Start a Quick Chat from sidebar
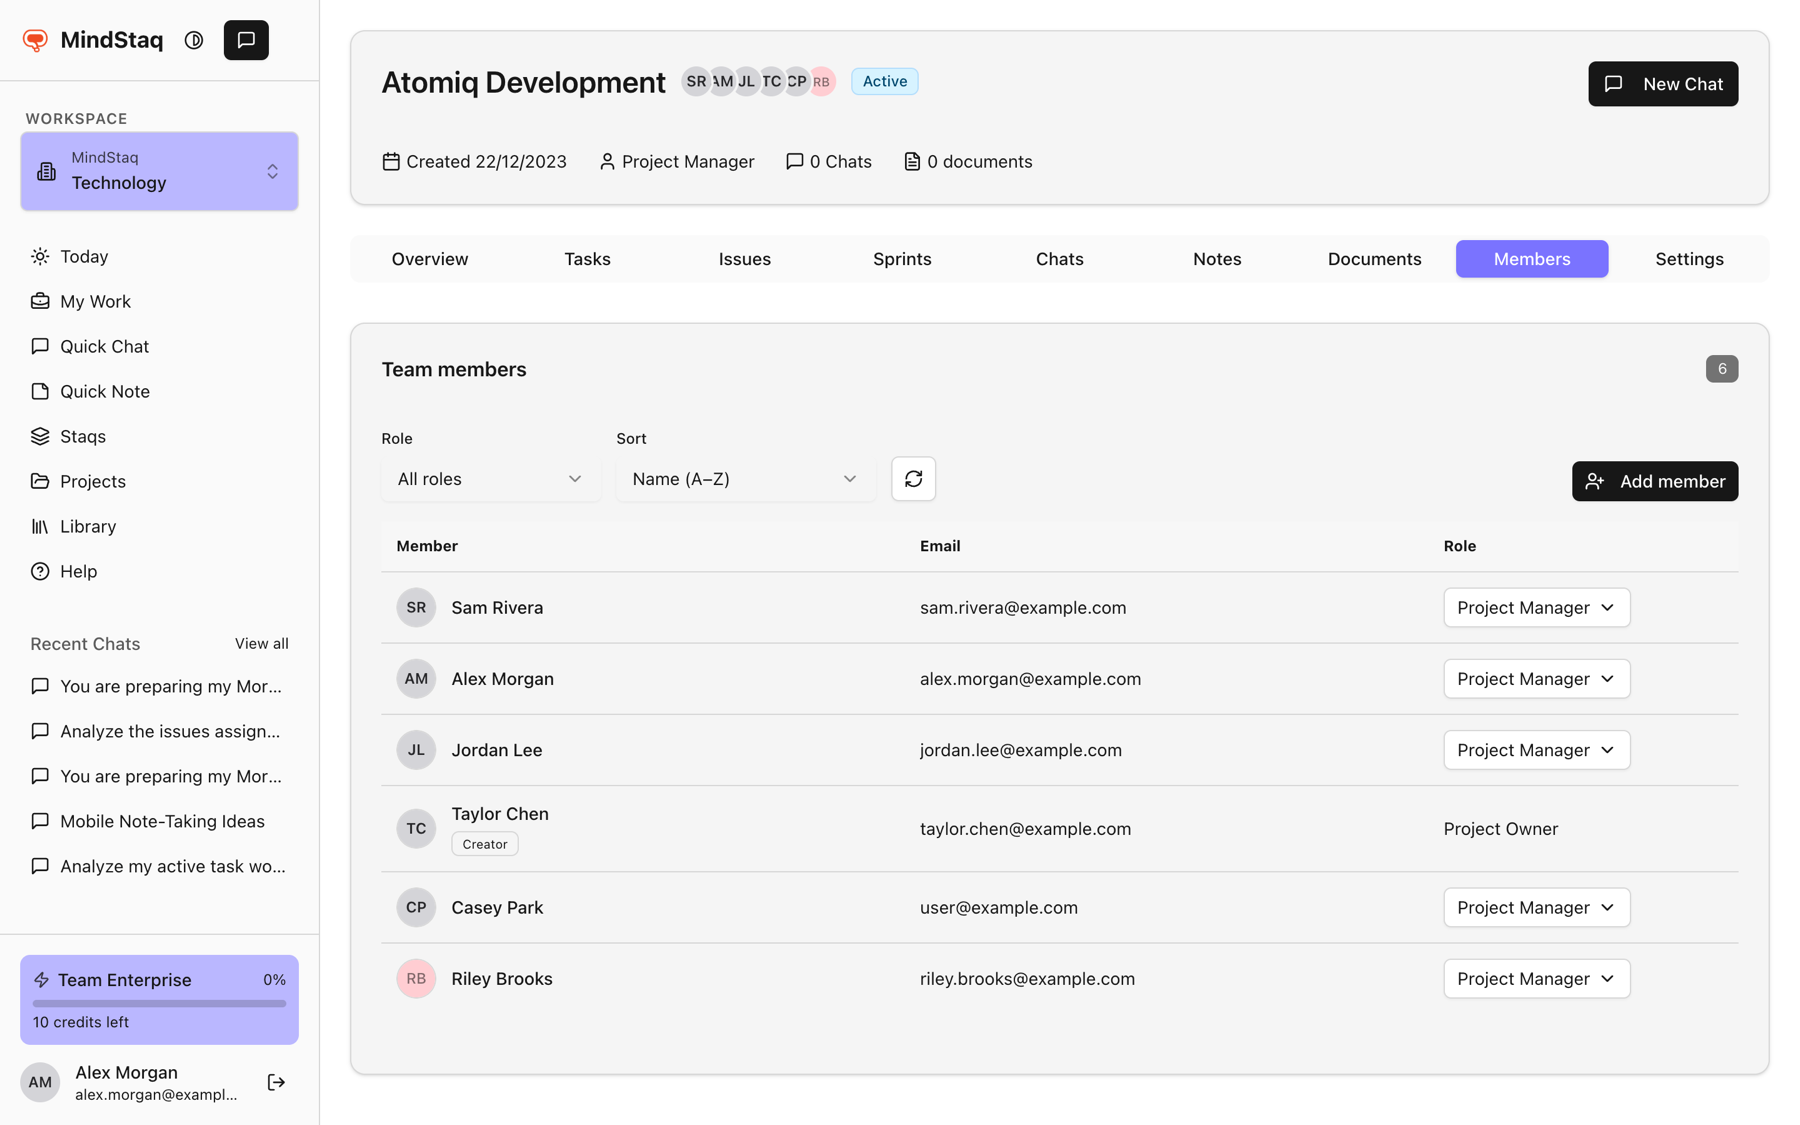 (160, 346)
